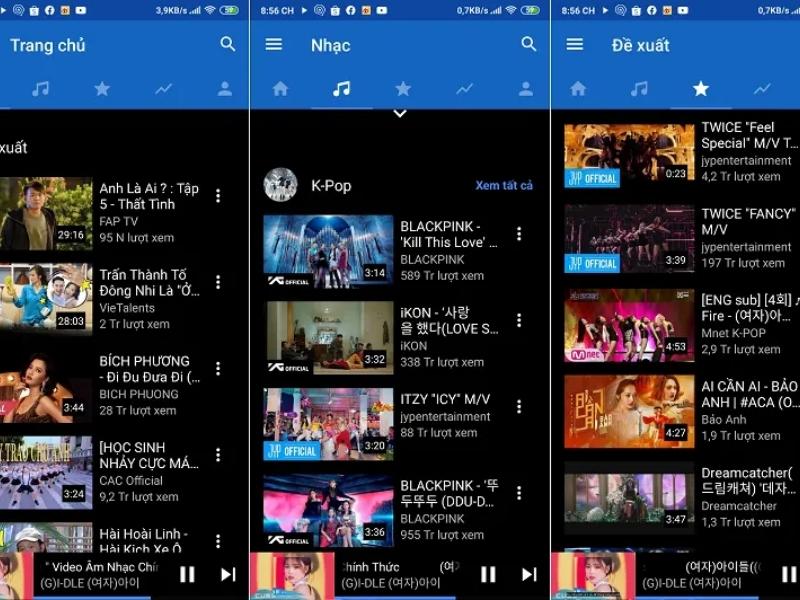This screenshot has height=600, width=800.
Task: Pause playback in Trang chủ mini player
Action: point(187,574)
